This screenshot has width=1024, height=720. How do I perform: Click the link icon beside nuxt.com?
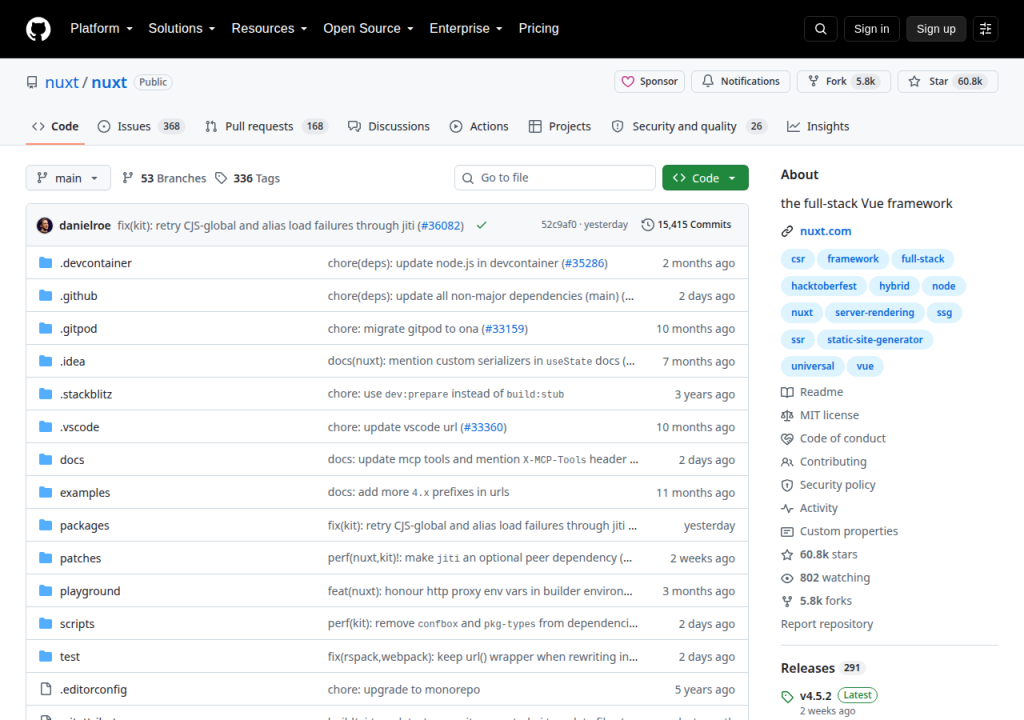pos(787,231)
